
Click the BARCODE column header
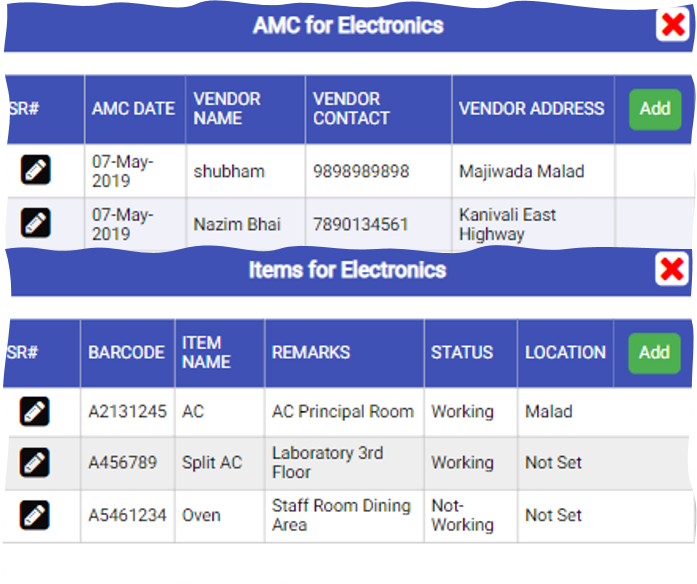(x=127, y=353)
